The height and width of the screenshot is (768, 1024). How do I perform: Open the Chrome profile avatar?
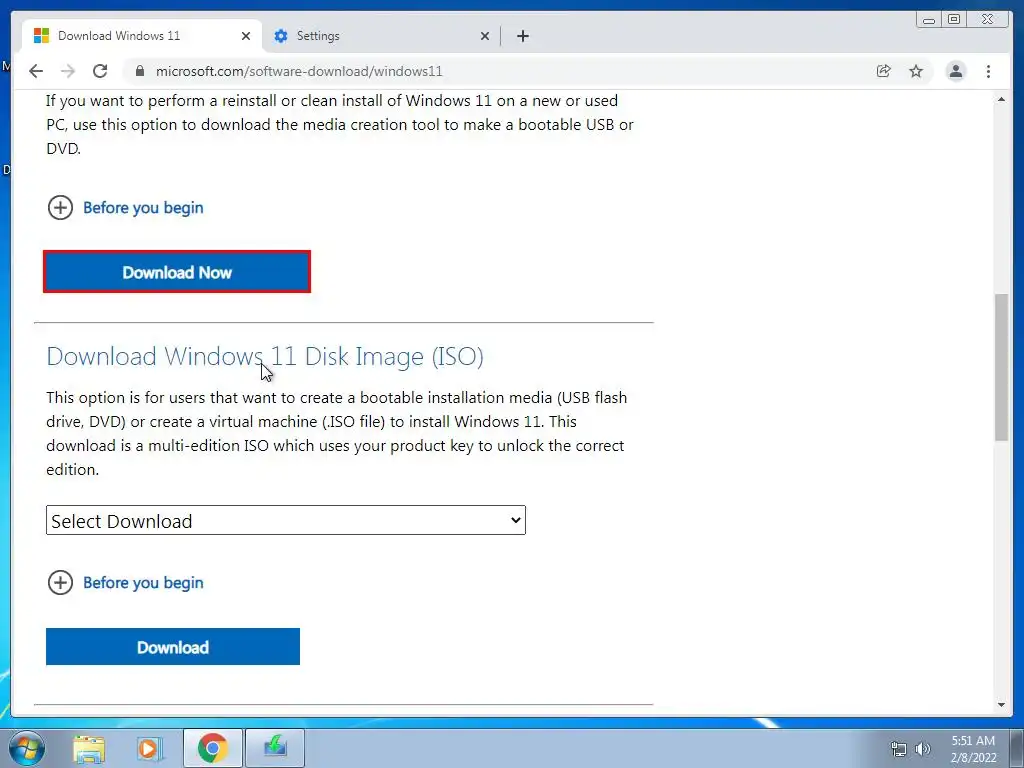956,71
